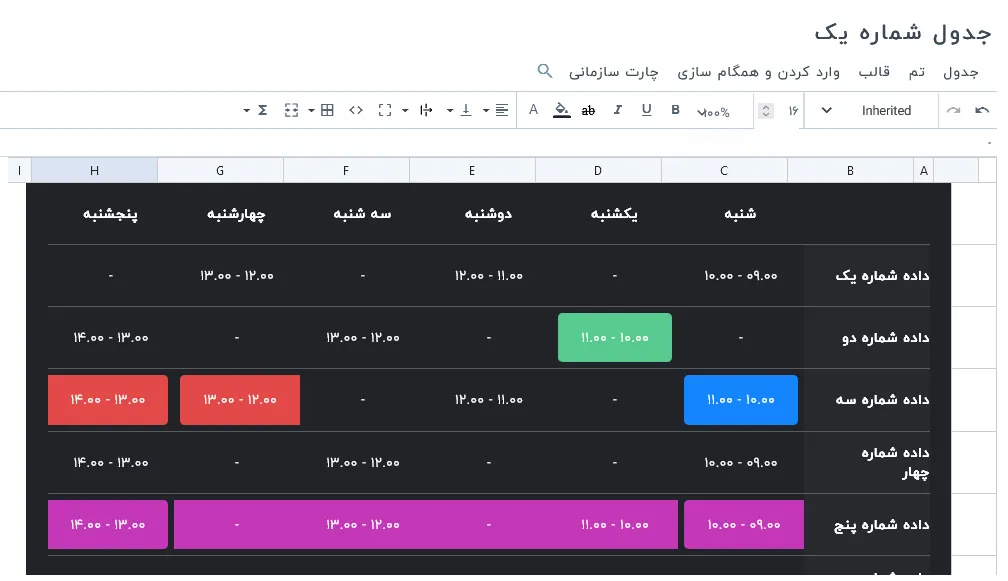Click red ۱۴.۰۰ - ۱۳.۰۰ cell in row سه
This screenshot has height=581, width=1008.
[x=108, y=400]
